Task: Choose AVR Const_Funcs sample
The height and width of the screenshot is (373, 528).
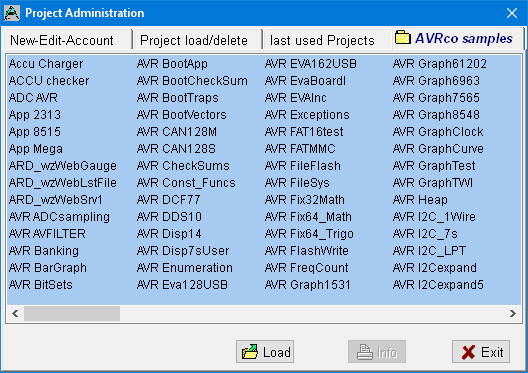Action: click(186, 183)
